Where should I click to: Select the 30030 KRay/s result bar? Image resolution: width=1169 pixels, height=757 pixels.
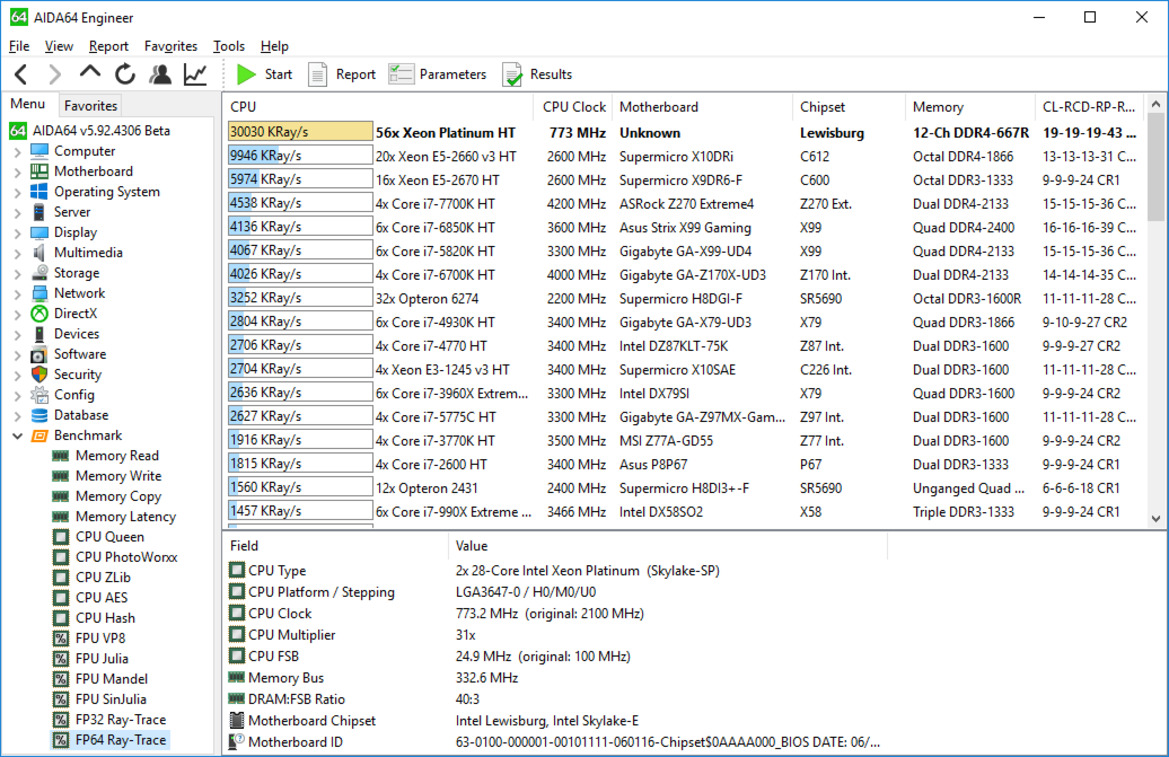click(x=300, y=131)
